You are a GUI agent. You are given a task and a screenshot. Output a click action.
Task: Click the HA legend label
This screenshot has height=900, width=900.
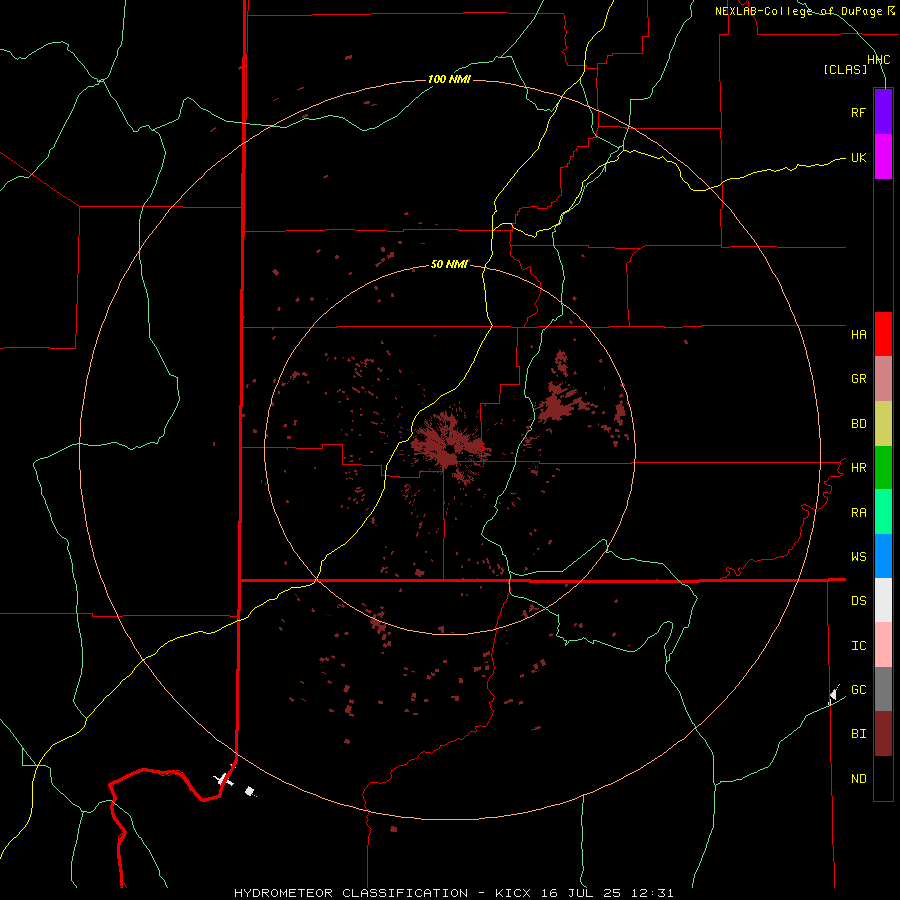click(x=858, y=335)
